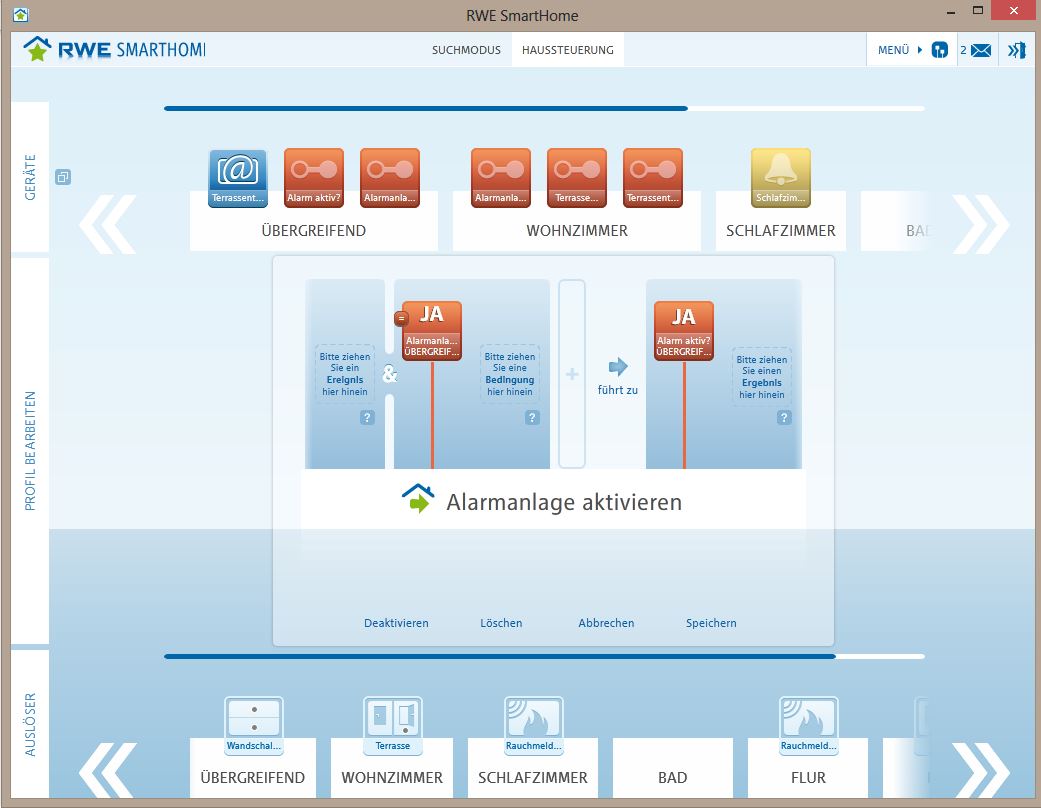Image resolution: width=1041 pixels, height=808 pixels.
Task: Click the Ergebnis drop zone placeholder
Action: coord(761,376)
